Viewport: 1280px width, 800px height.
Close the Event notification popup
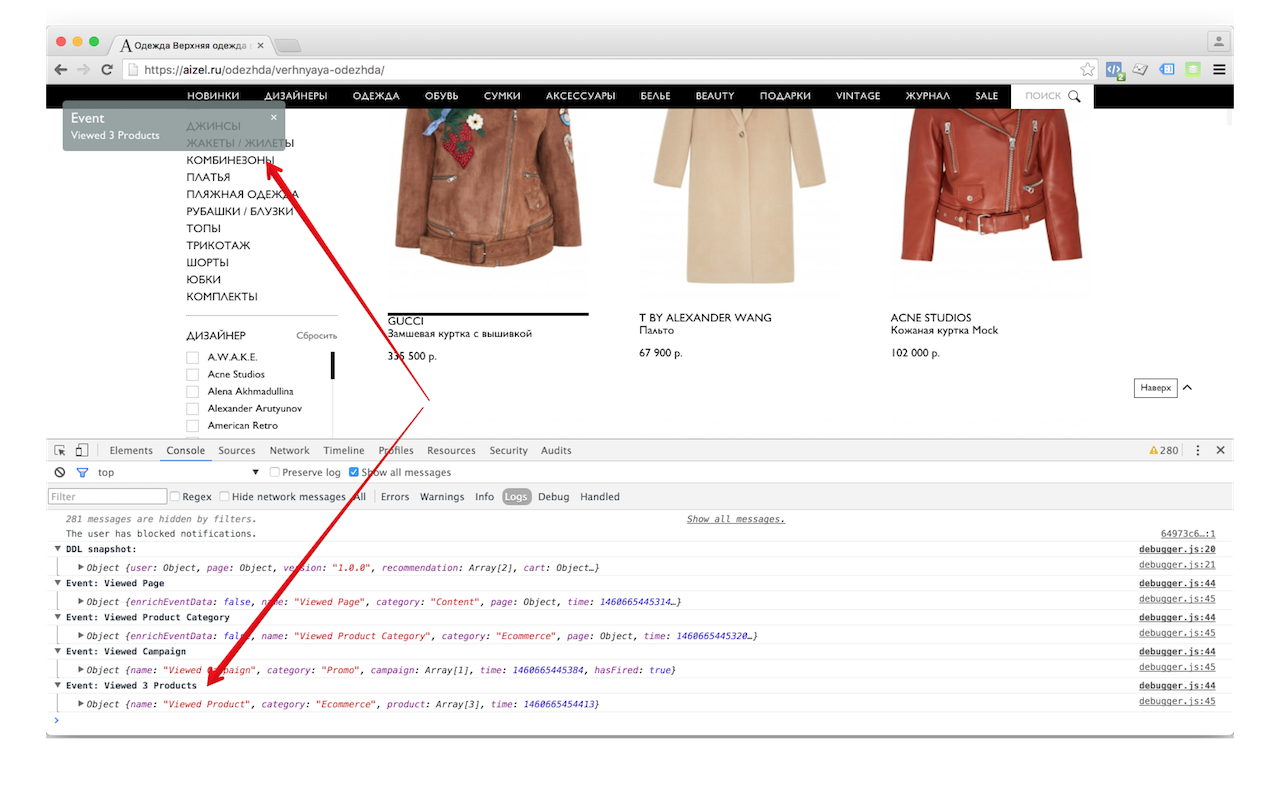click(274, 117)
